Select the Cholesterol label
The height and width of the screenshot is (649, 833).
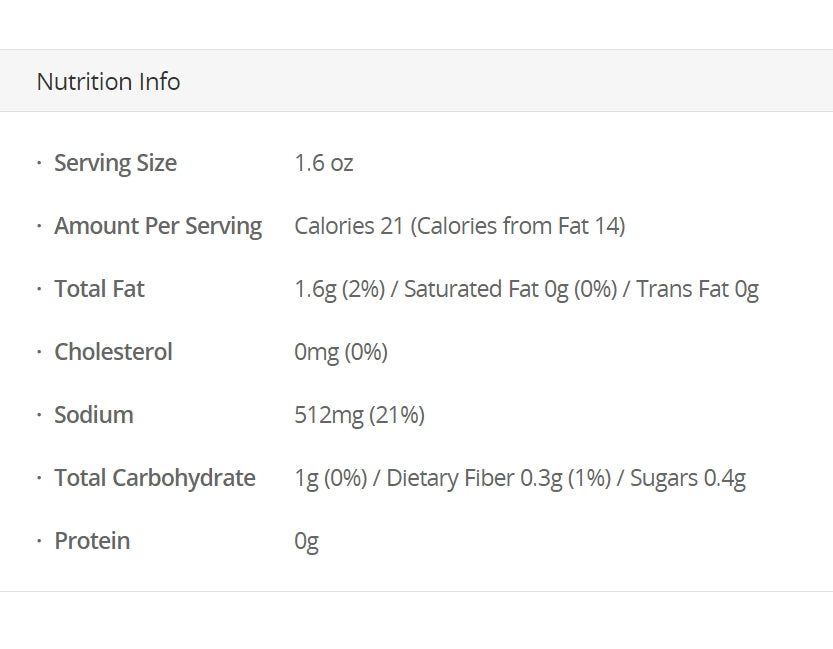coord(113,352)
